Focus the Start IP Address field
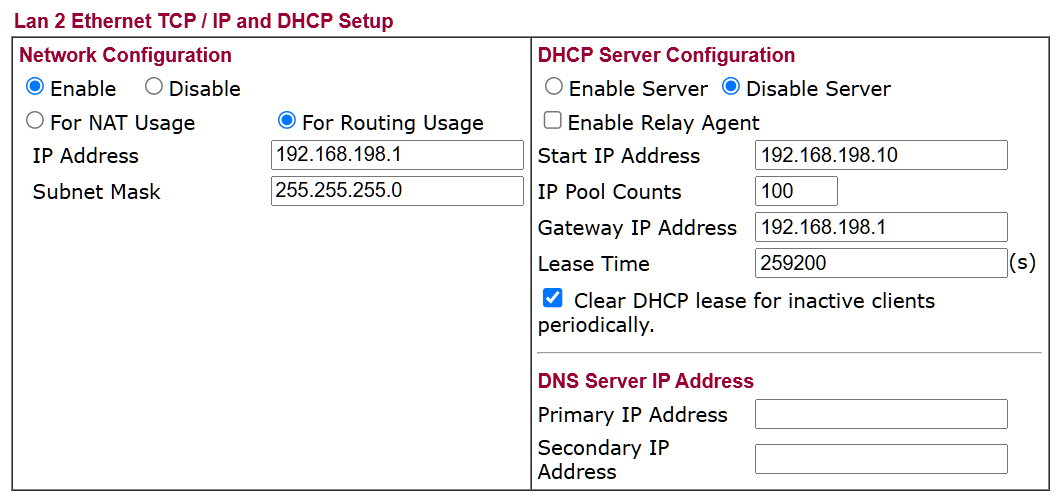Image resolution: width=1062 pixels, height=499 pixels. [x=880, y=155]
